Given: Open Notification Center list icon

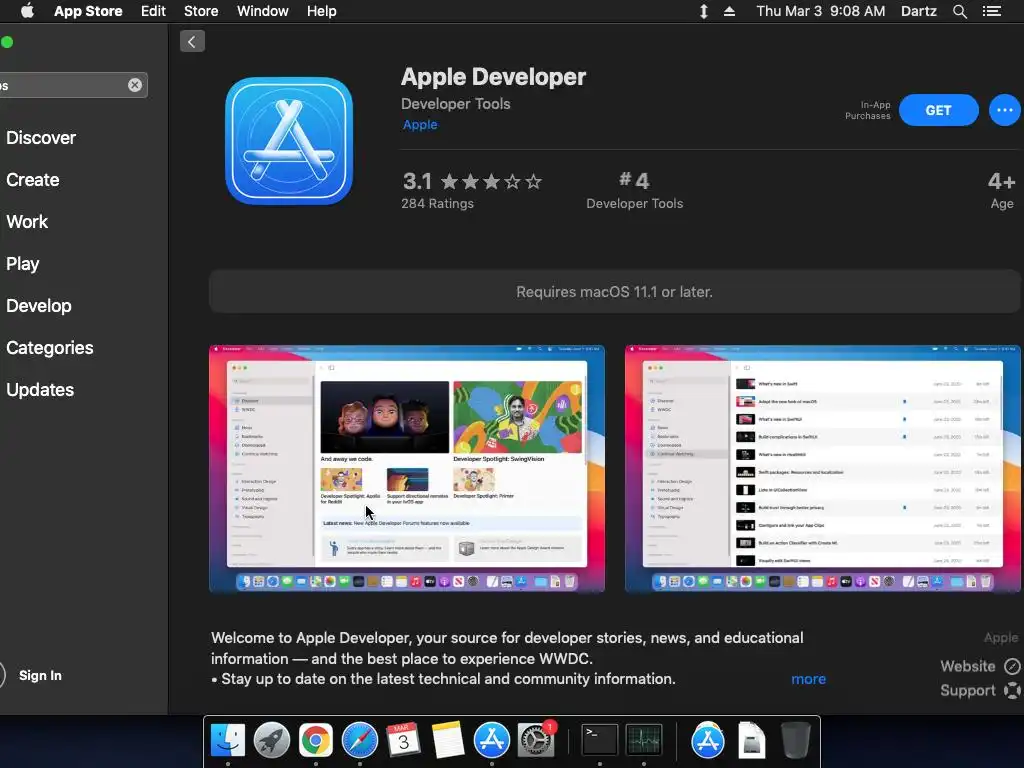Looking at the screenshot, I should (992, 11).
